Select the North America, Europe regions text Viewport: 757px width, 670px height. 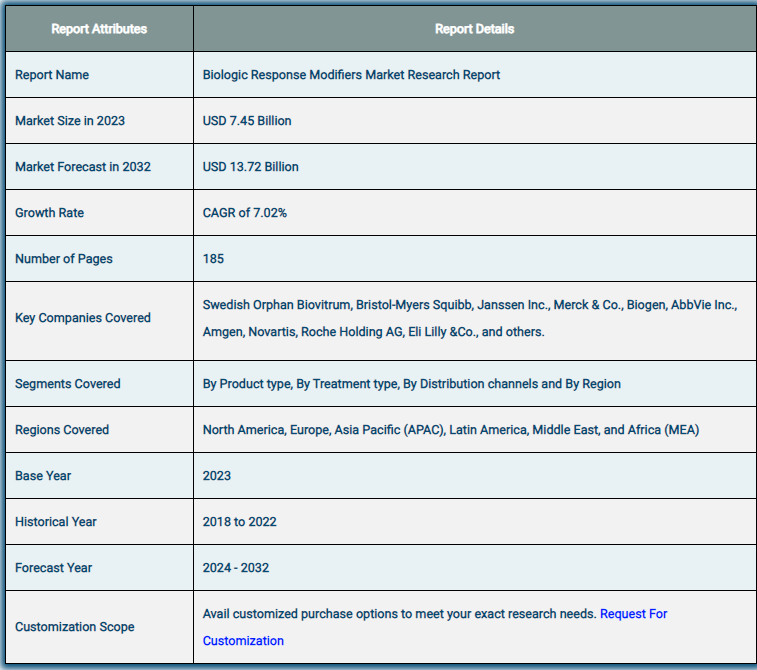(450, 430)
